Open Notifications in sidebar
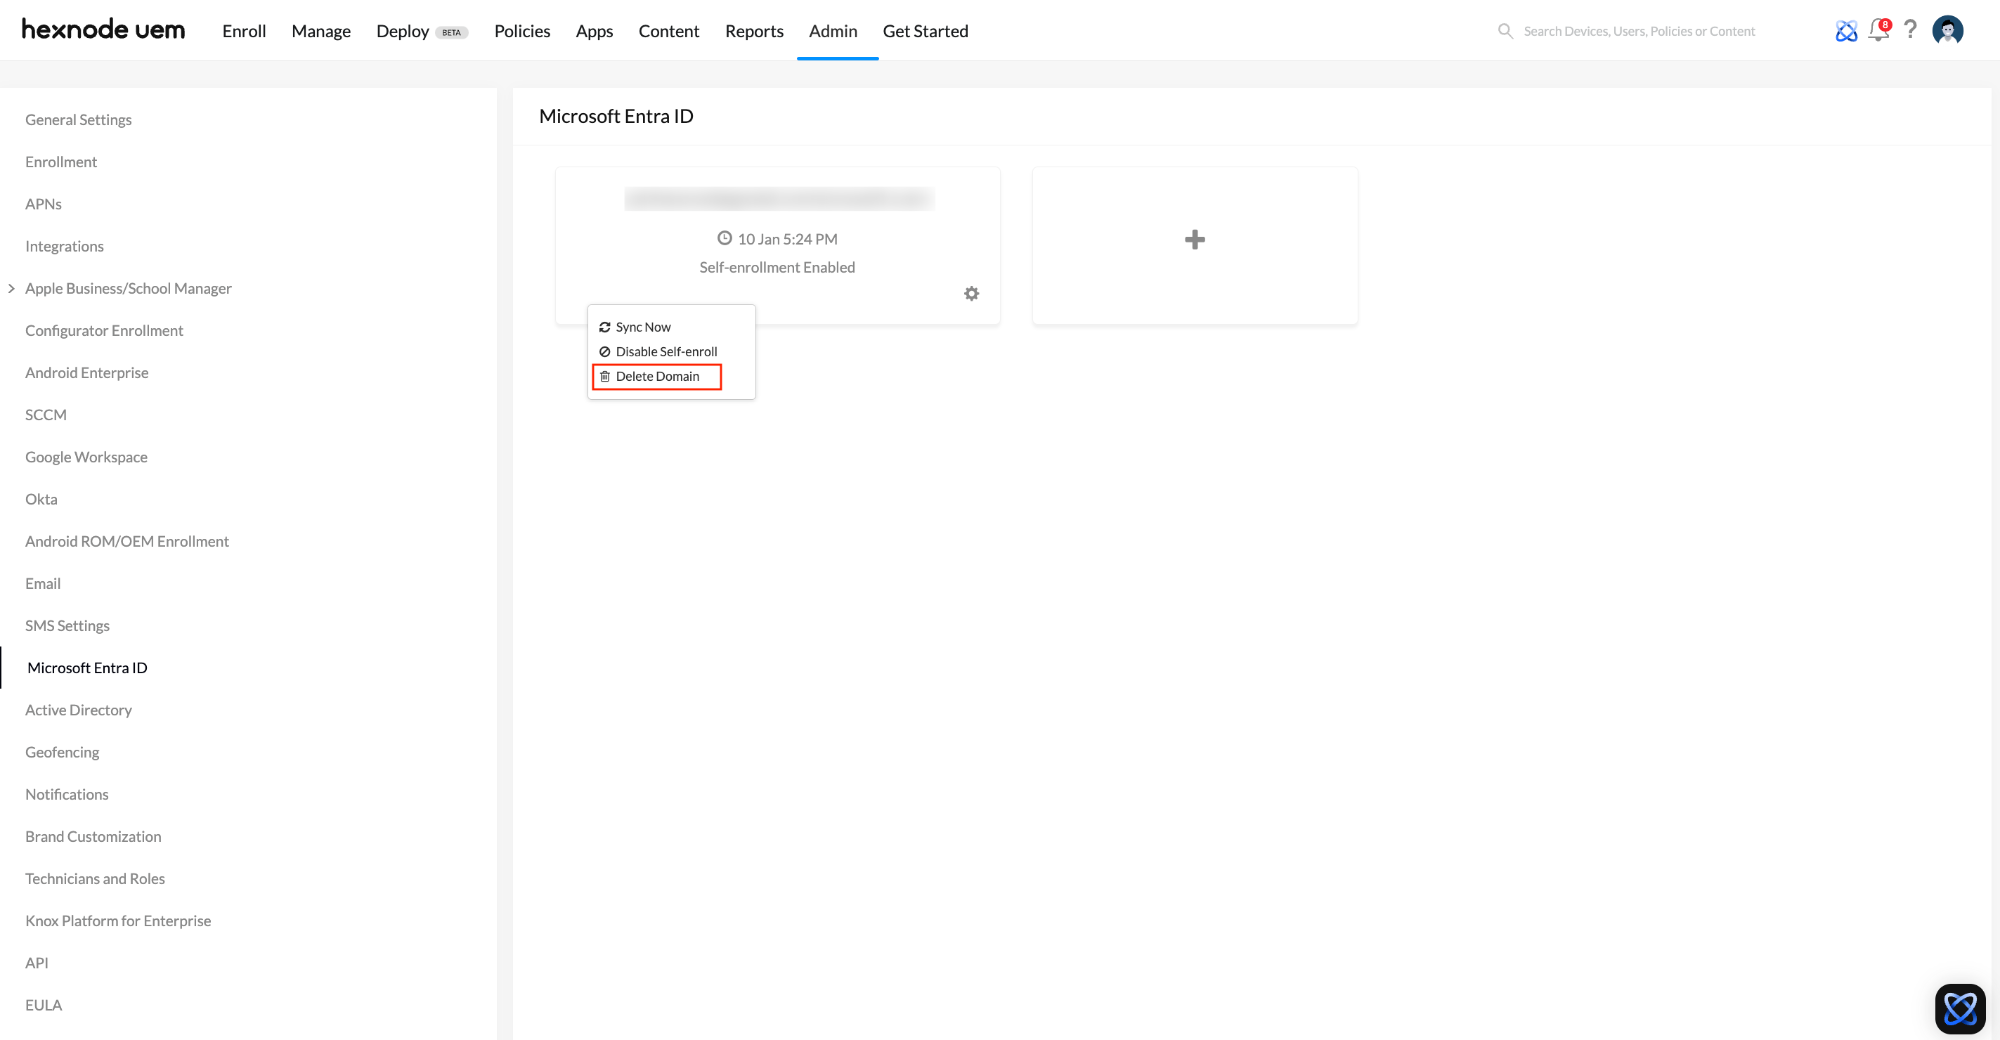Viewport: 2000px width, 1040px height. 66,795
